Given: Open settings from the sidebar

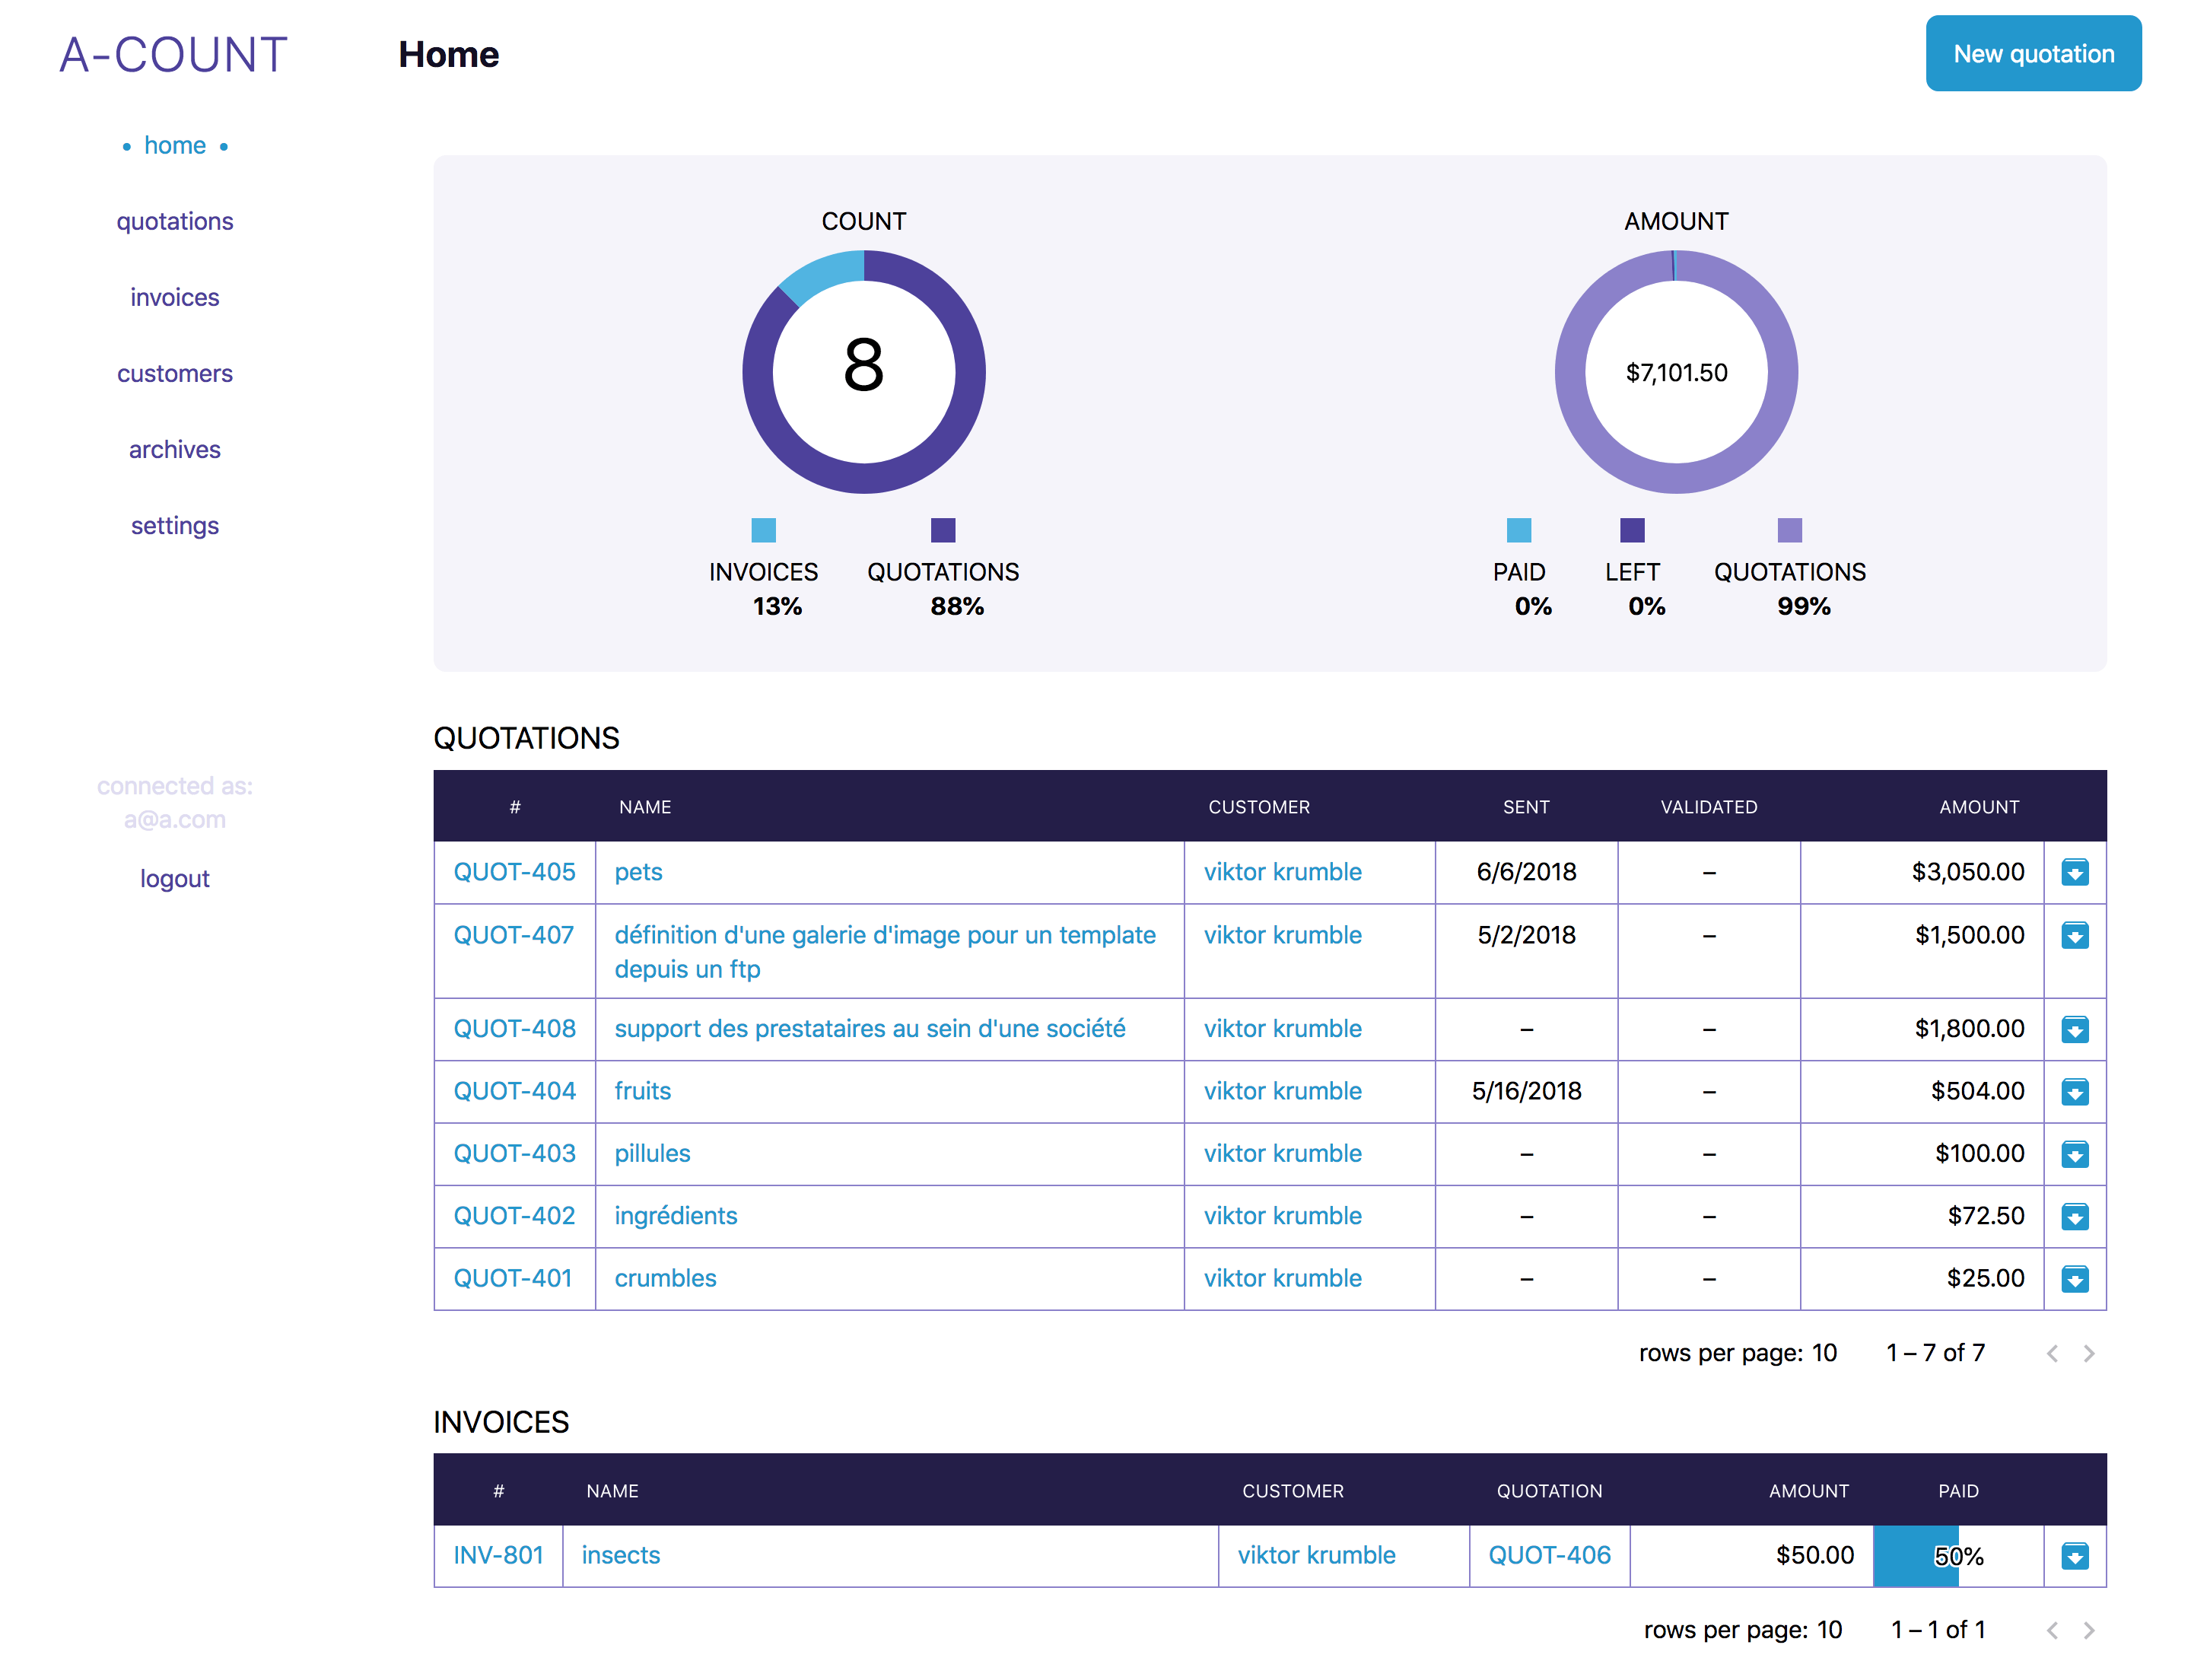Looking at the screenshot, I should pyautogui.click(x=174, y=526).
